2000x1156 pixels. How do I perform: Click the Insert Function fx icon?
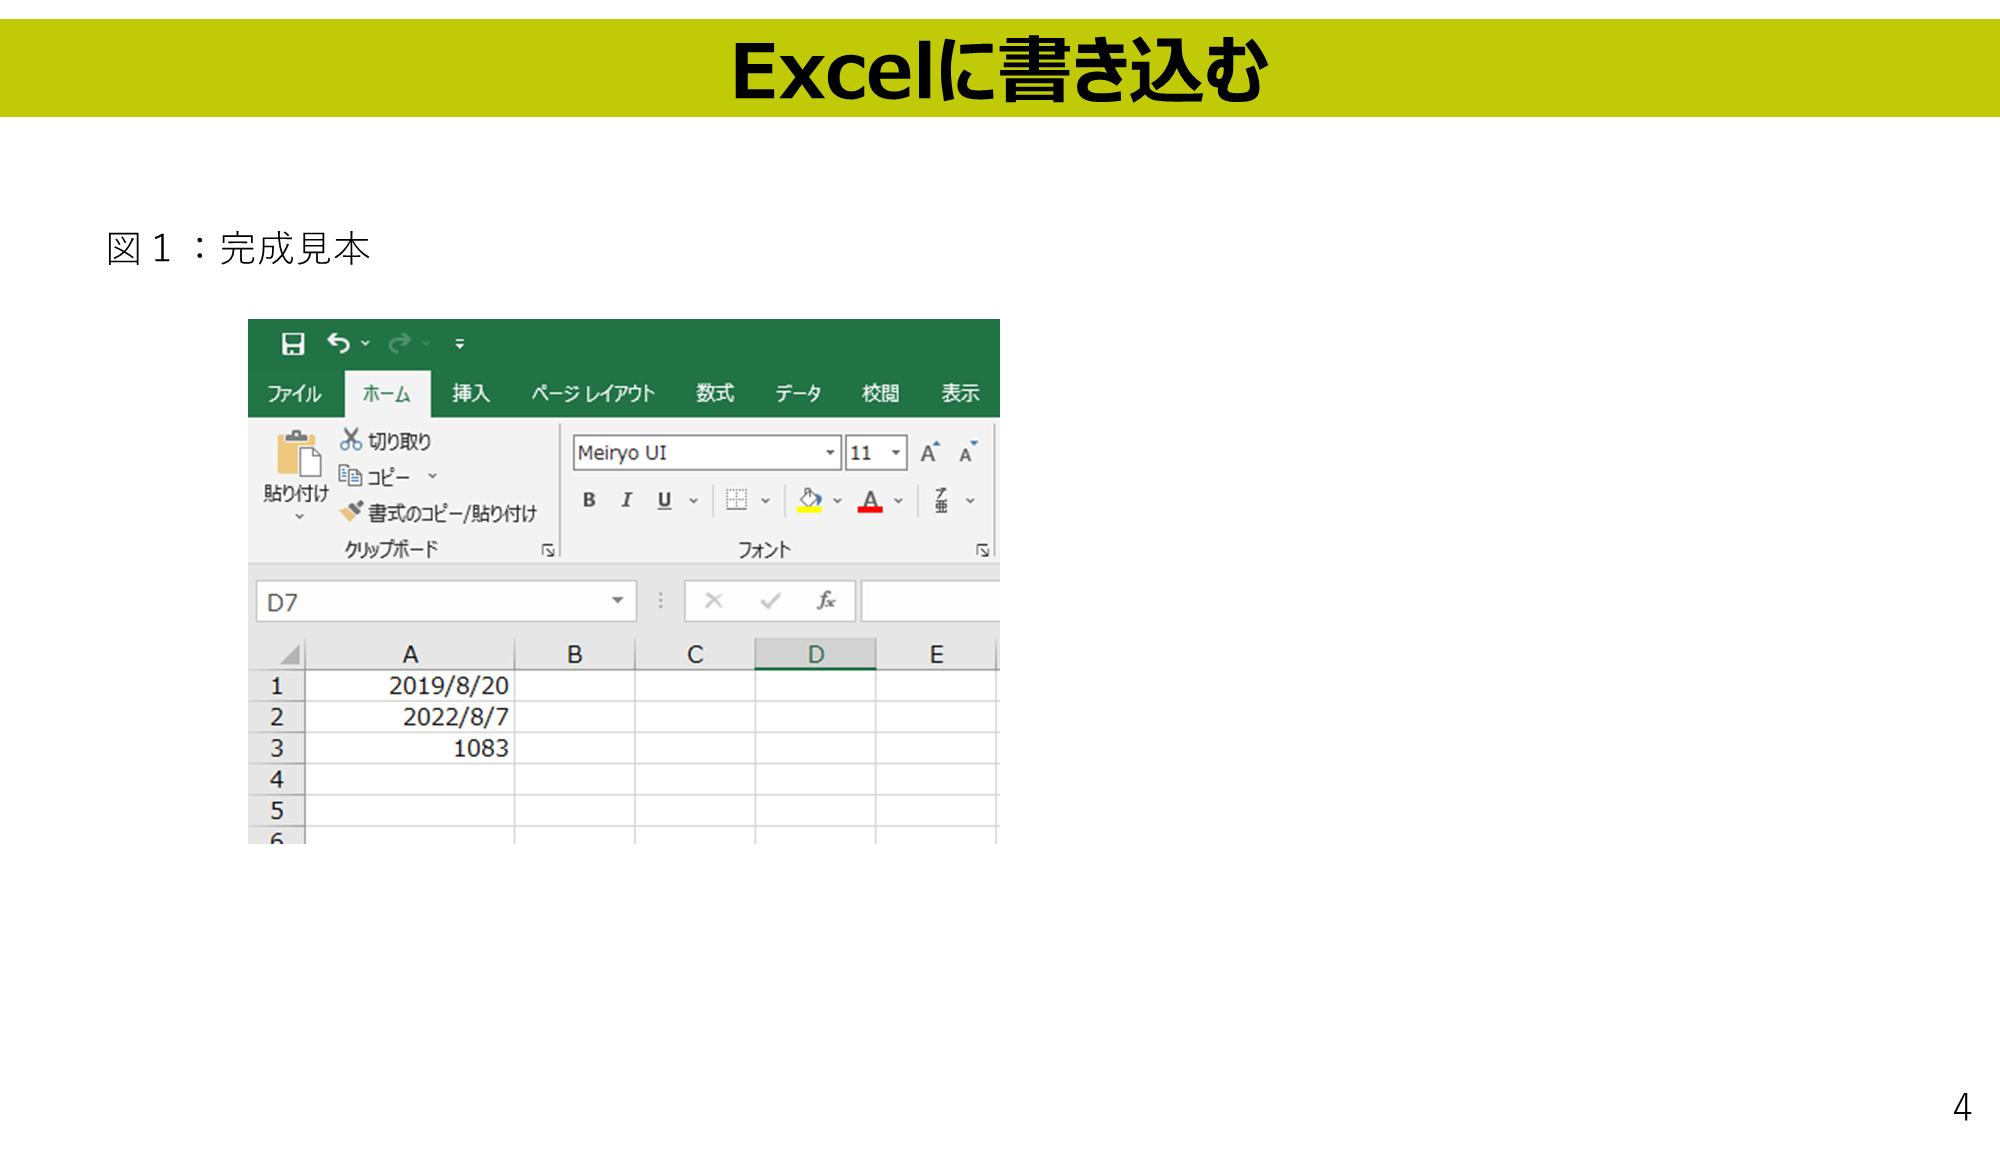pos(826,601)
